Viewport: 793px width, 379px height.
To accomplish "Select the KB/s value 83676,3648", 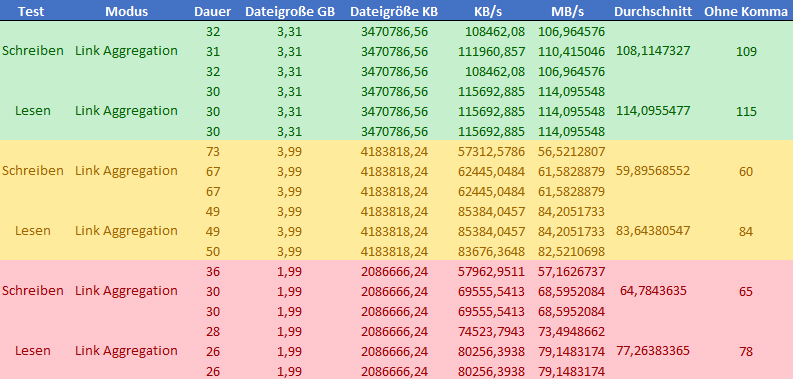I will point(492,252).
